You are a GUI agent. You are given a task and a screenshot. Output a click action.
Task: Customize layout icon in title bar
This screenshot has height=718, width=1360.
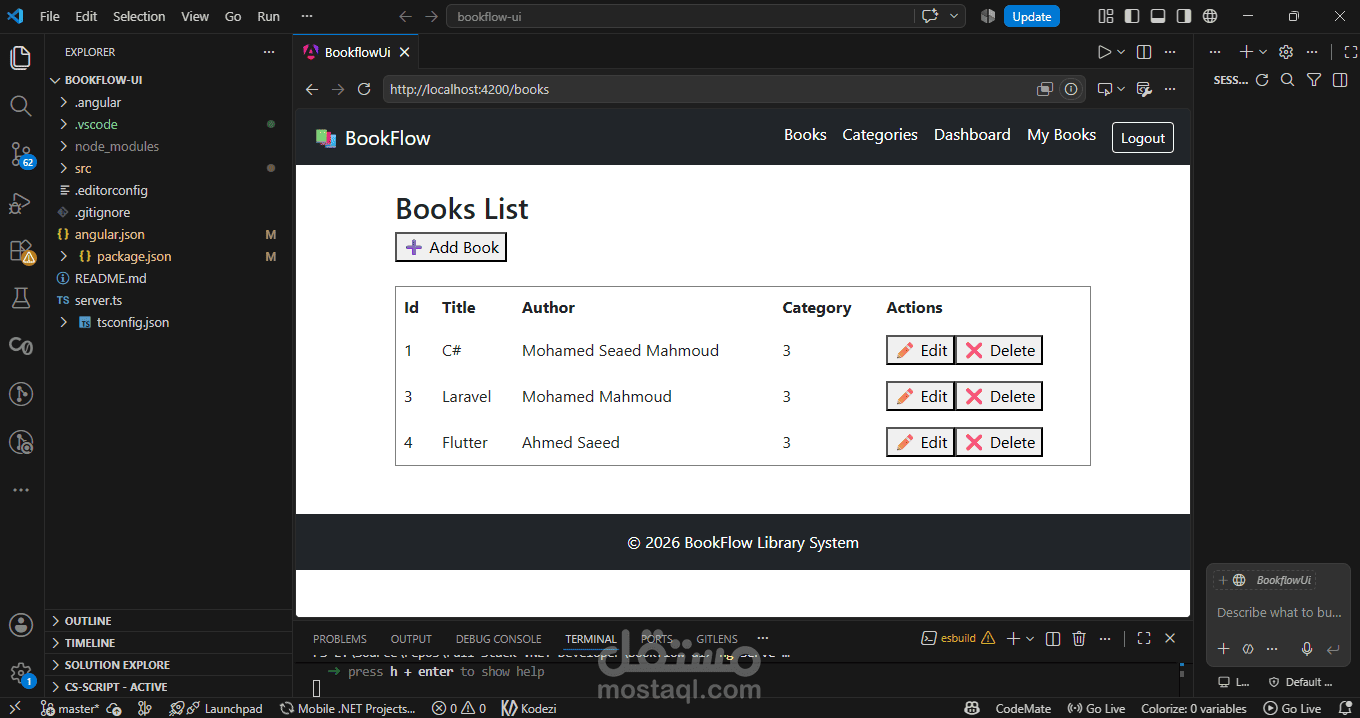pyautogui.click(x=1105, y=16)
